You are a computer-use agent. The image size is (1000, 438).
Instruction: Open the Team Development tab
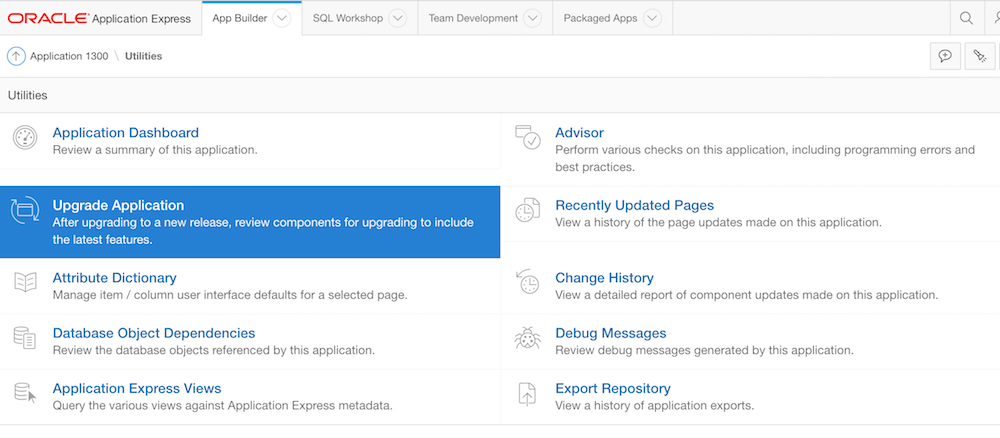pos(473,18)
